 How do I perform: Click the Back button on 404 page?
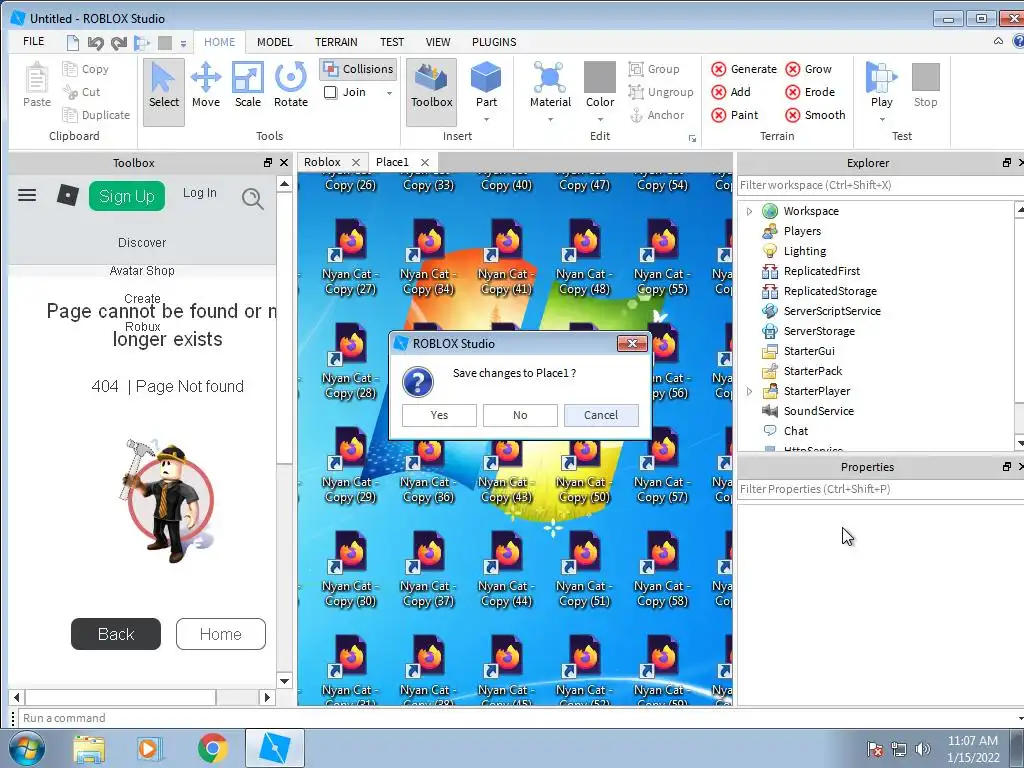tap(116, 634)
